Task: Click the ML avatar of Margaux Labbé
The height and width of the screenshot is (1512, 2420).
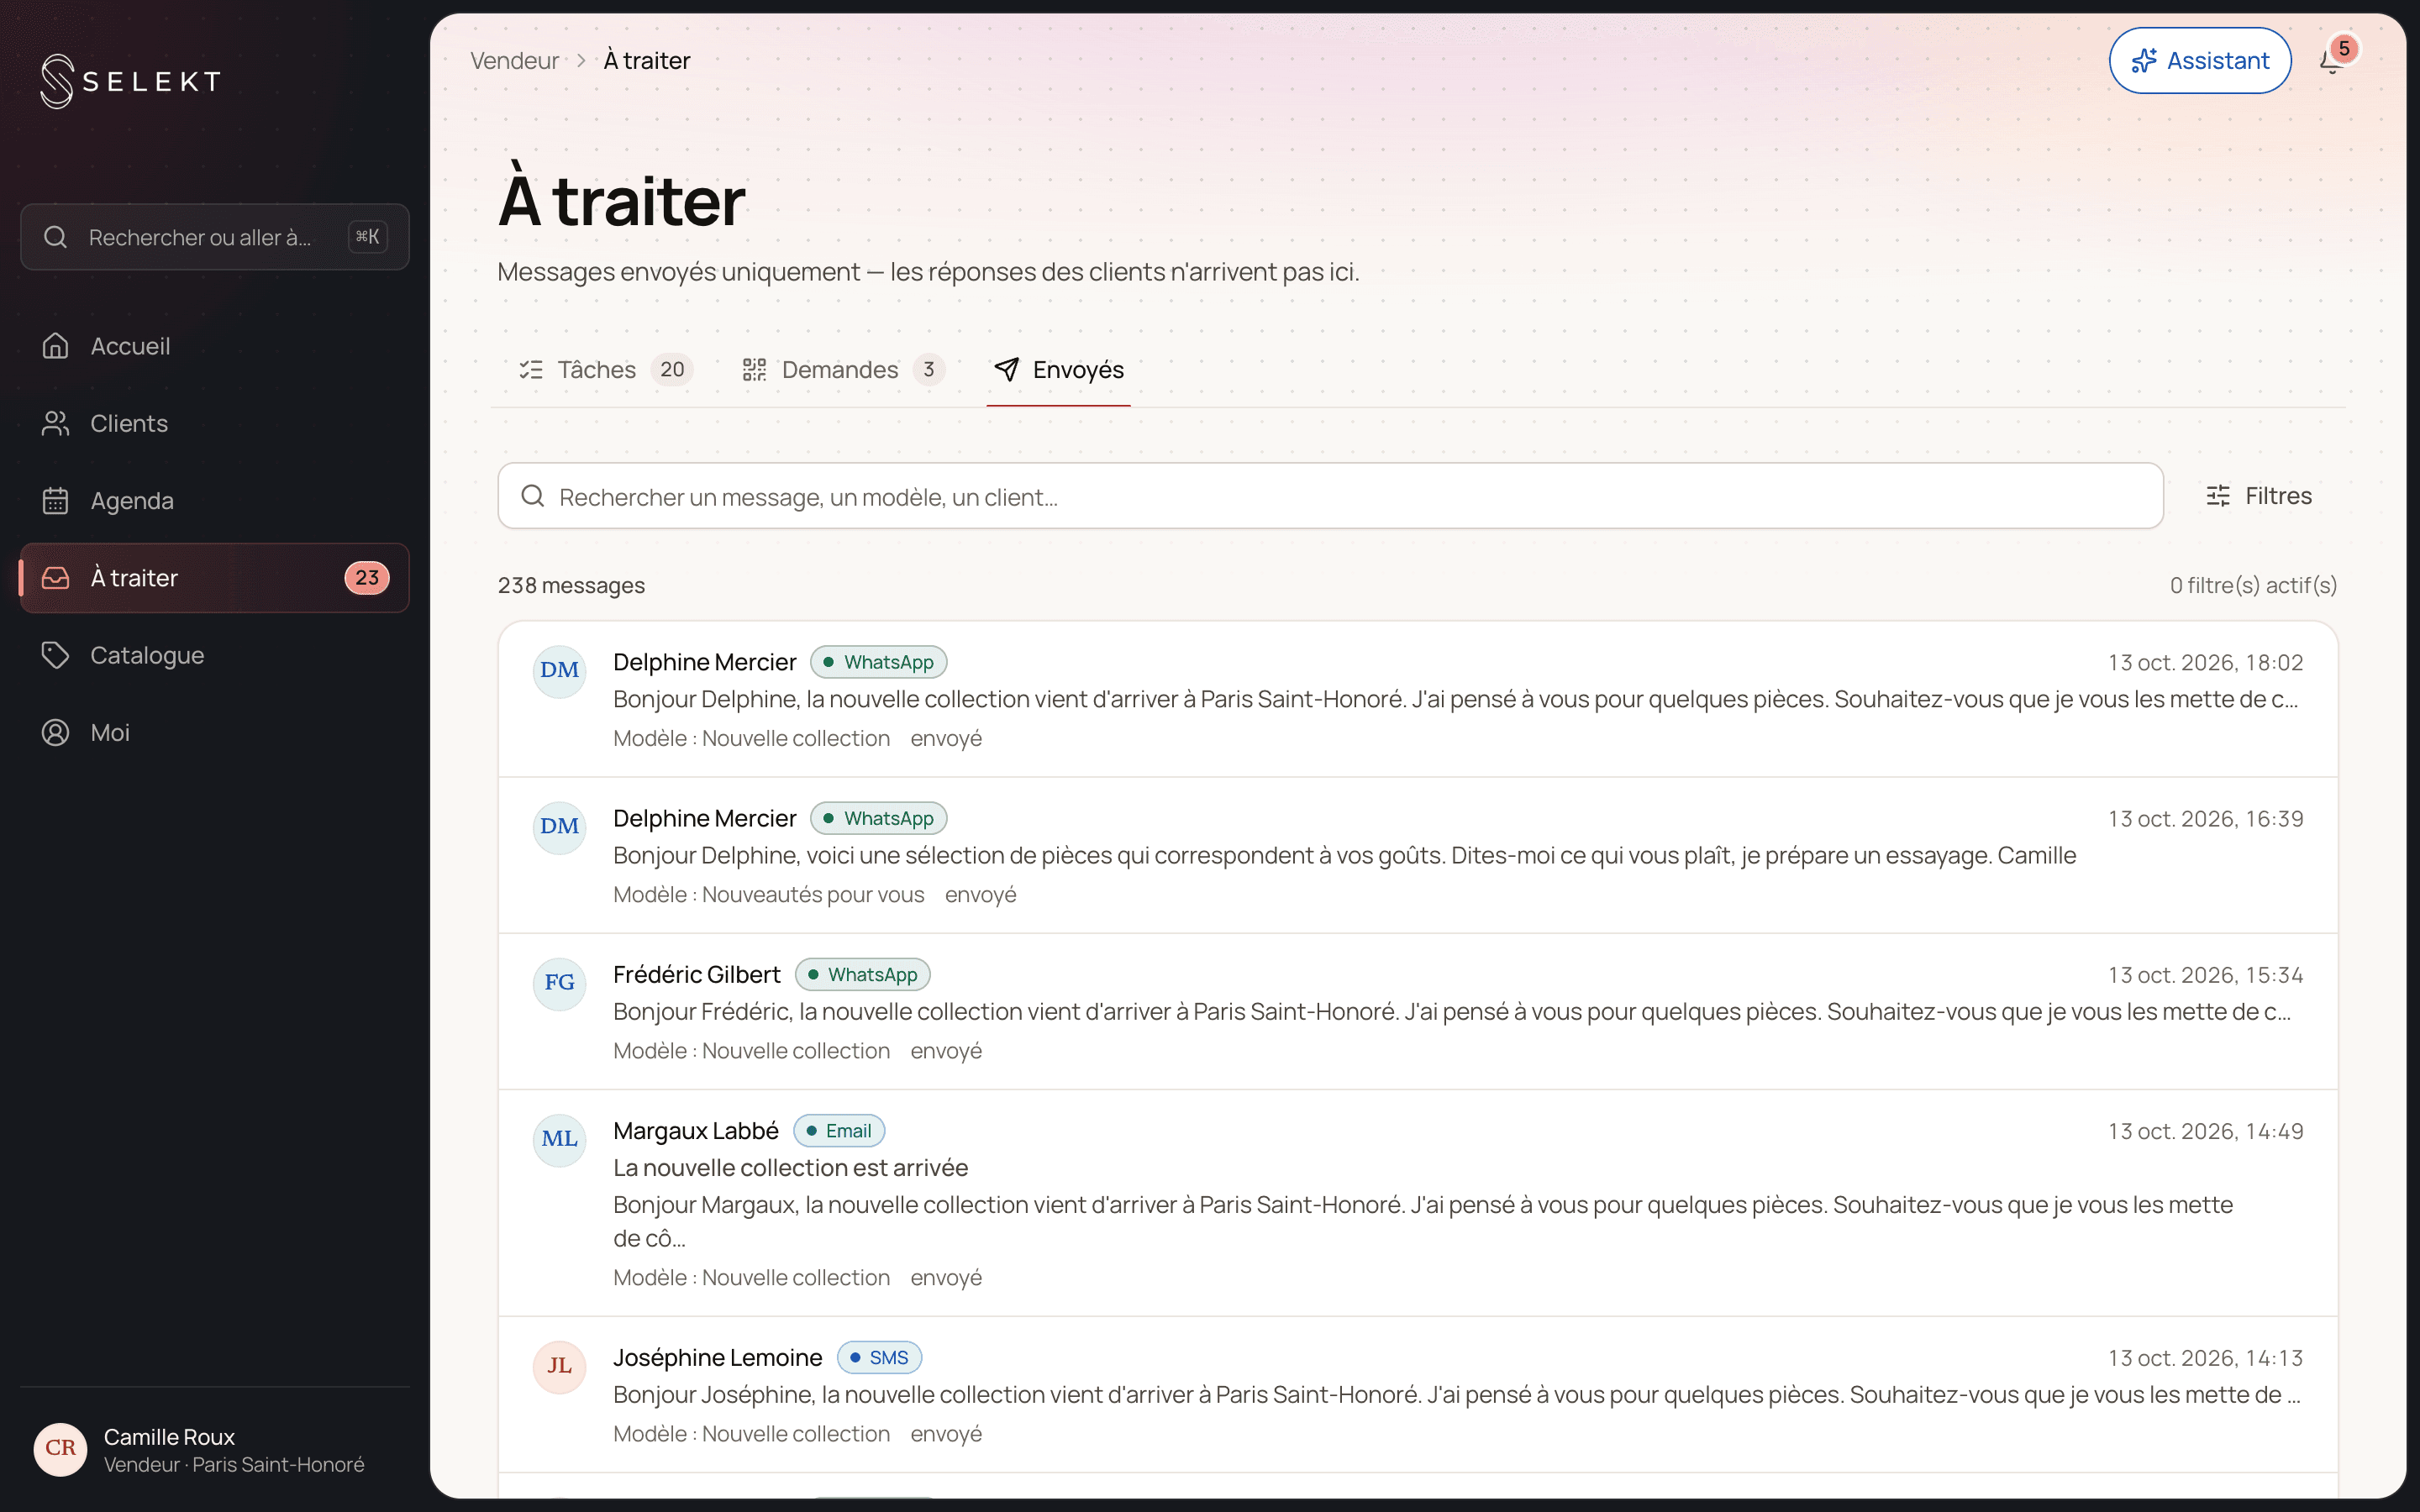Action: point(559,1139)
